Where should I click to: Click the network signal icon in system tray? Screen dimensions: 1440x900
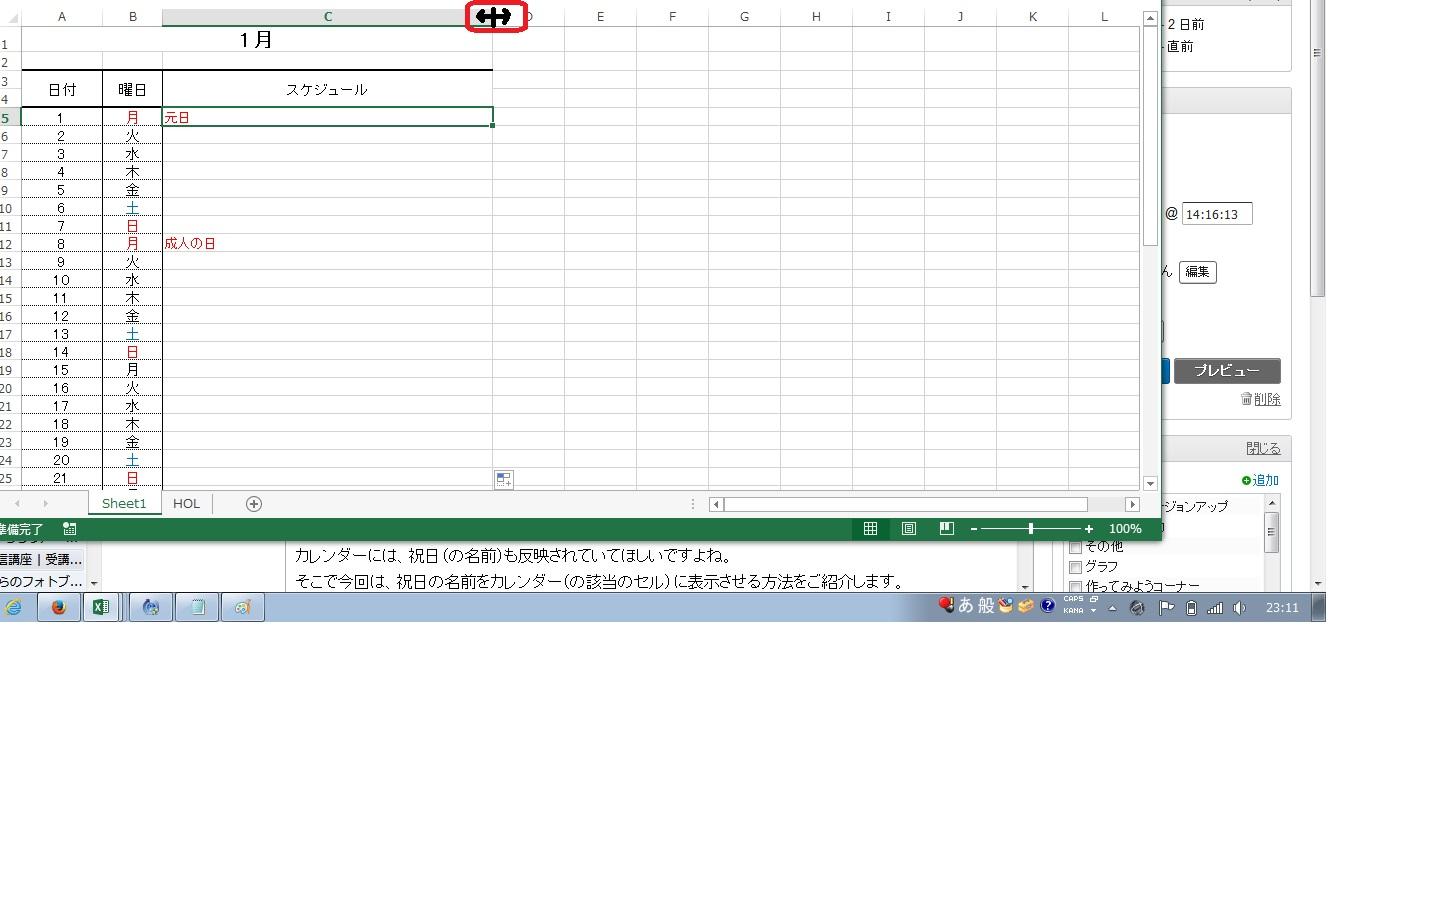pyautogui.click(x=1215, y=607)
